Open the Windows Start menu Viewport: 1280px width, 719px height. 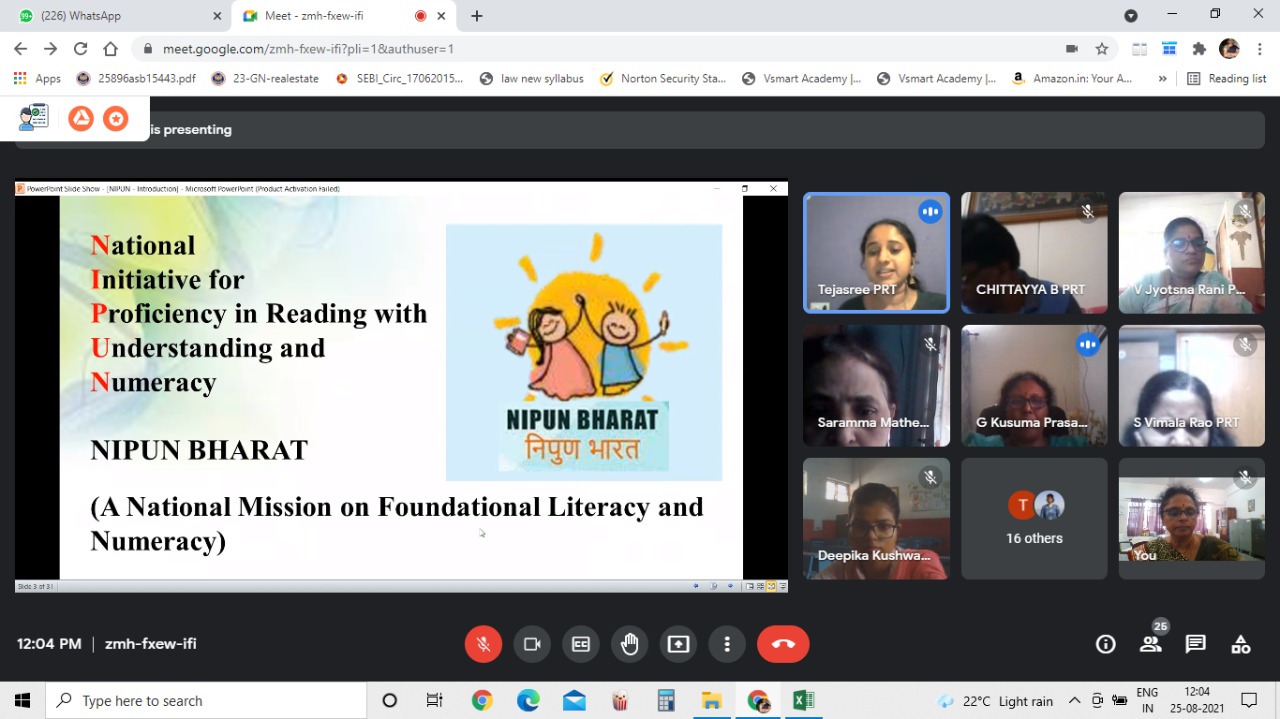coord(22,701)
